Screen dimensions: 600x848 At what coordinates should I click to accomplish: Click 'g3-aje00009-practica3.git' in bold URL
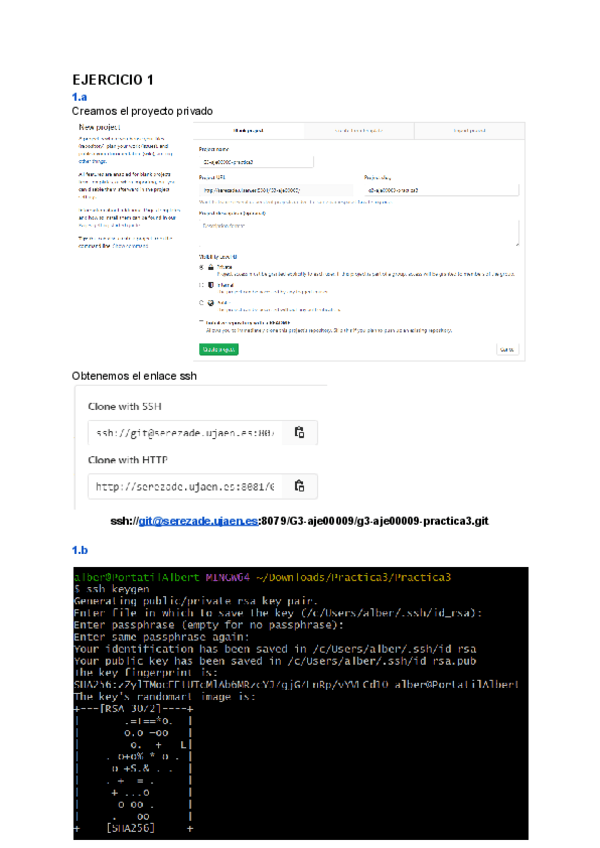coord(422,521)
